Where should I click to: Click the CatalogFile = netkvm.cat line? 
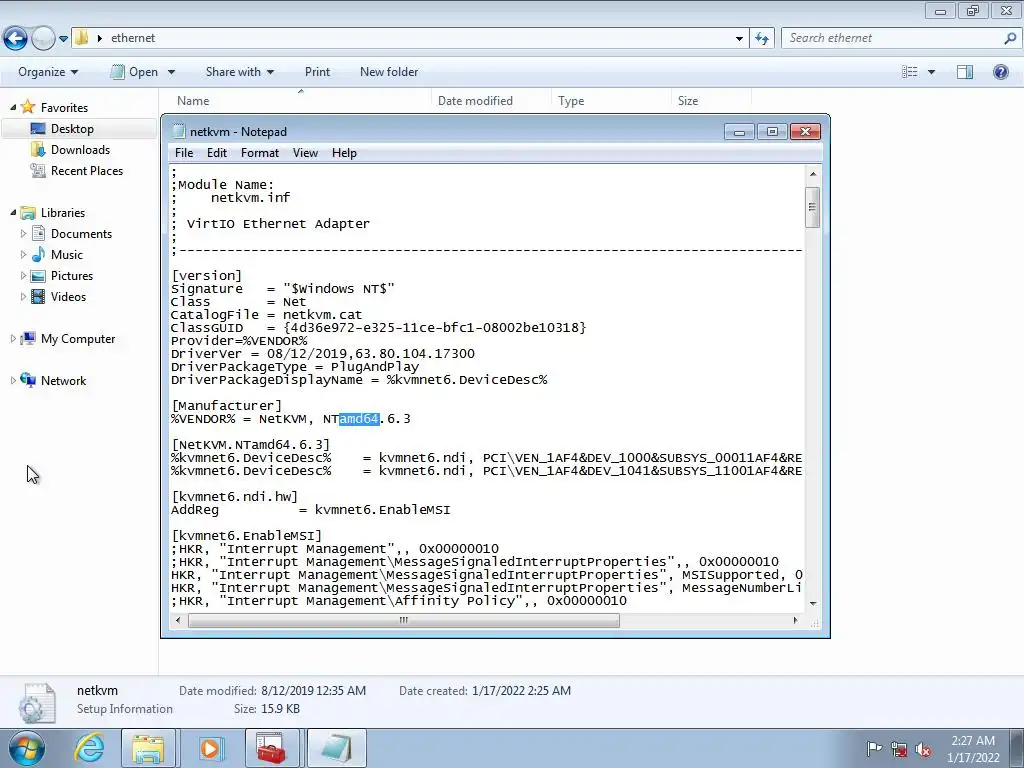(266, 314)
